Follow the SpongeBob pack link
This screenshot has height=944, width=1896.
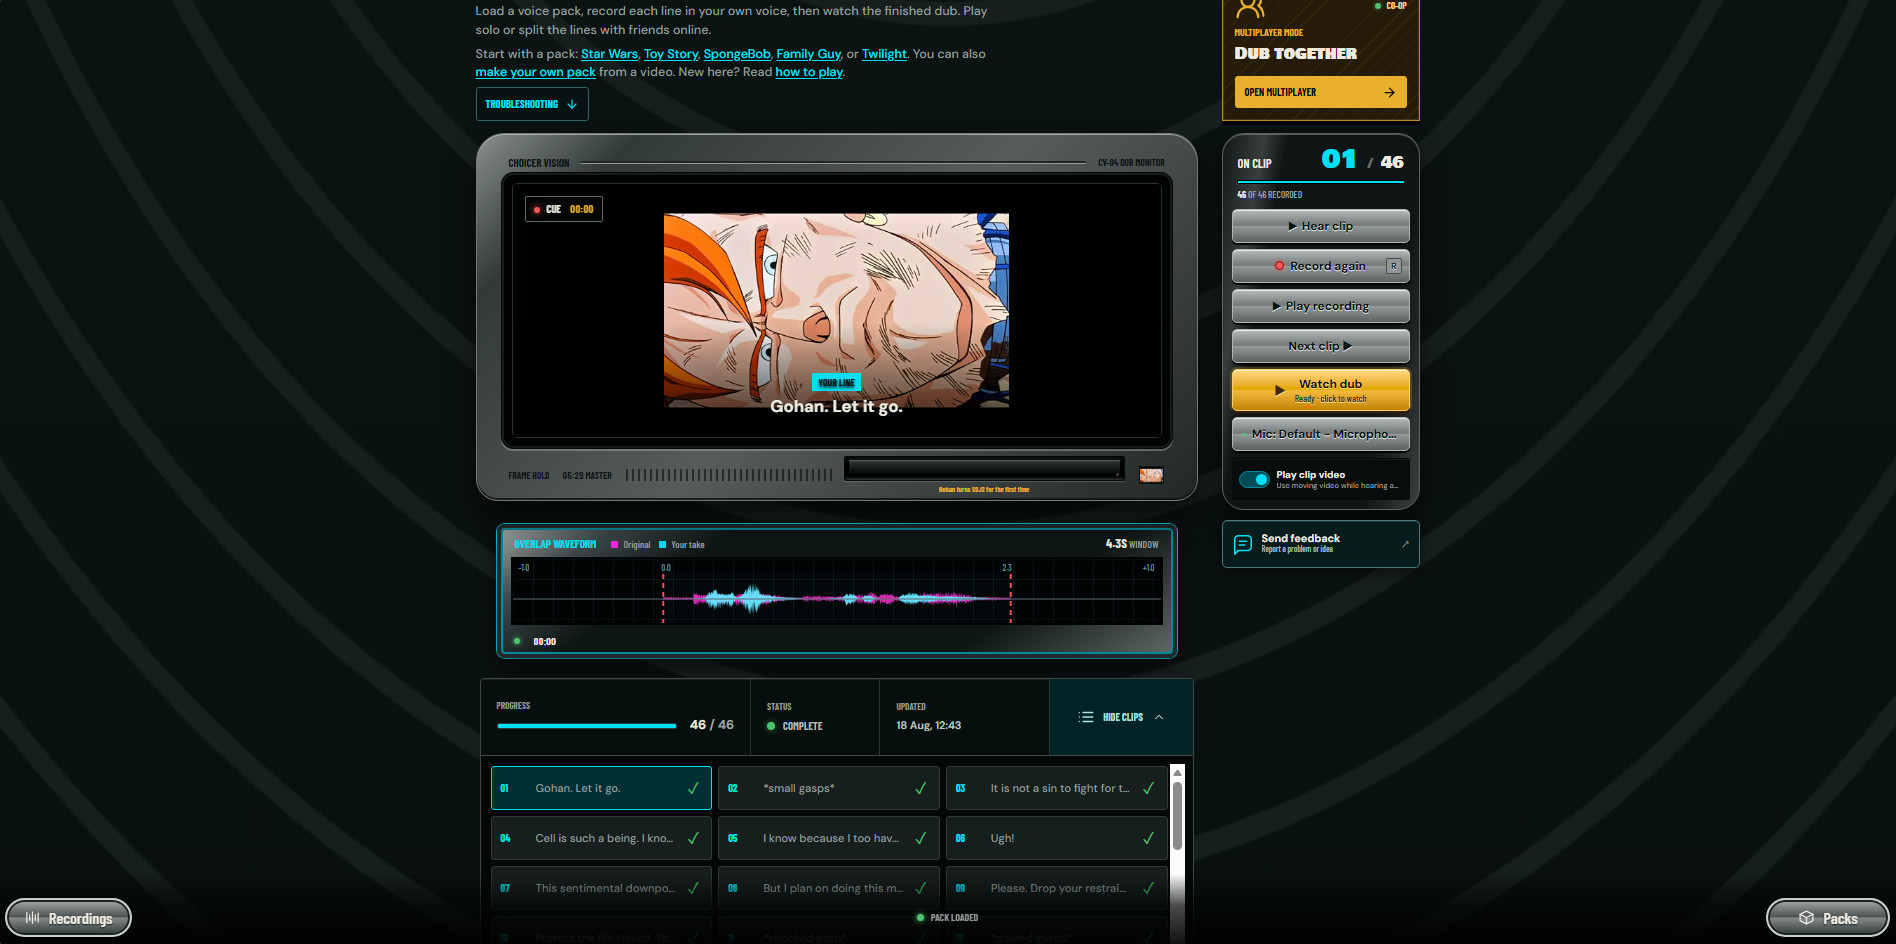coord(737,54)
